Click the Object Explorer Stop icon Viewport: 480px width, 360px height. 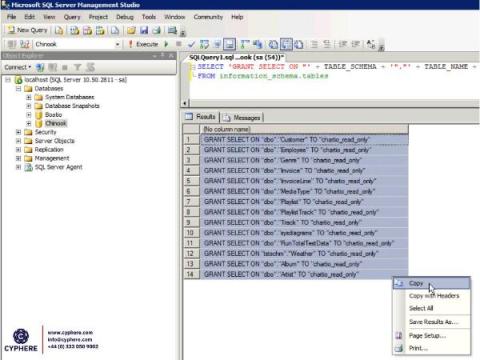click(65, 67)
